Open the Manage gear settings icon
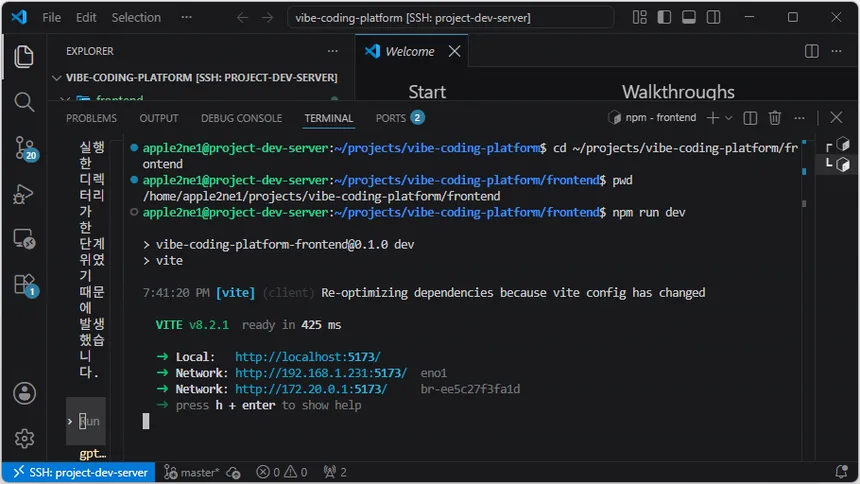The width and height of the screenshot is (860, 484). coord(24,438)
